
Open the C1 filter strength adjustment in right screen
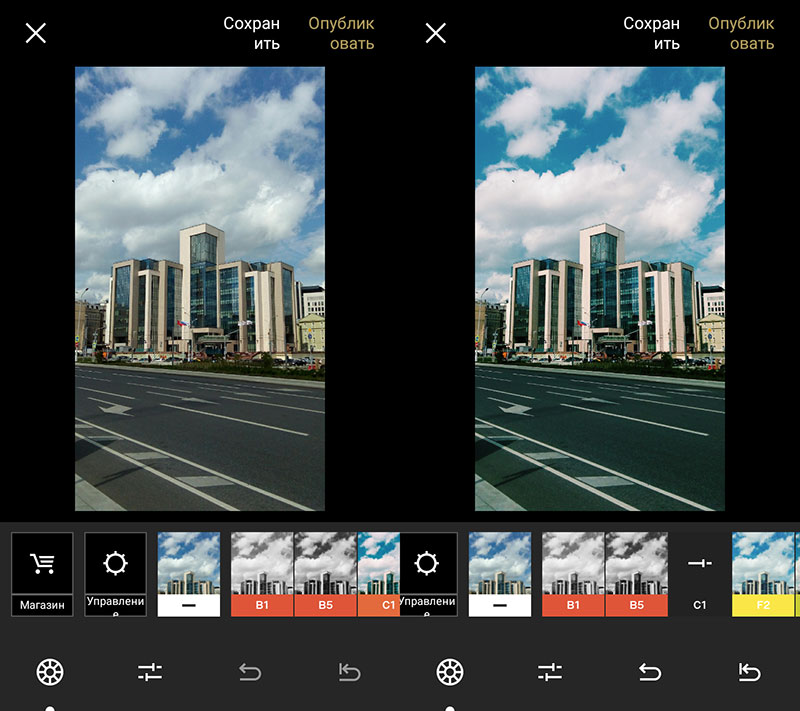[699, 574]
